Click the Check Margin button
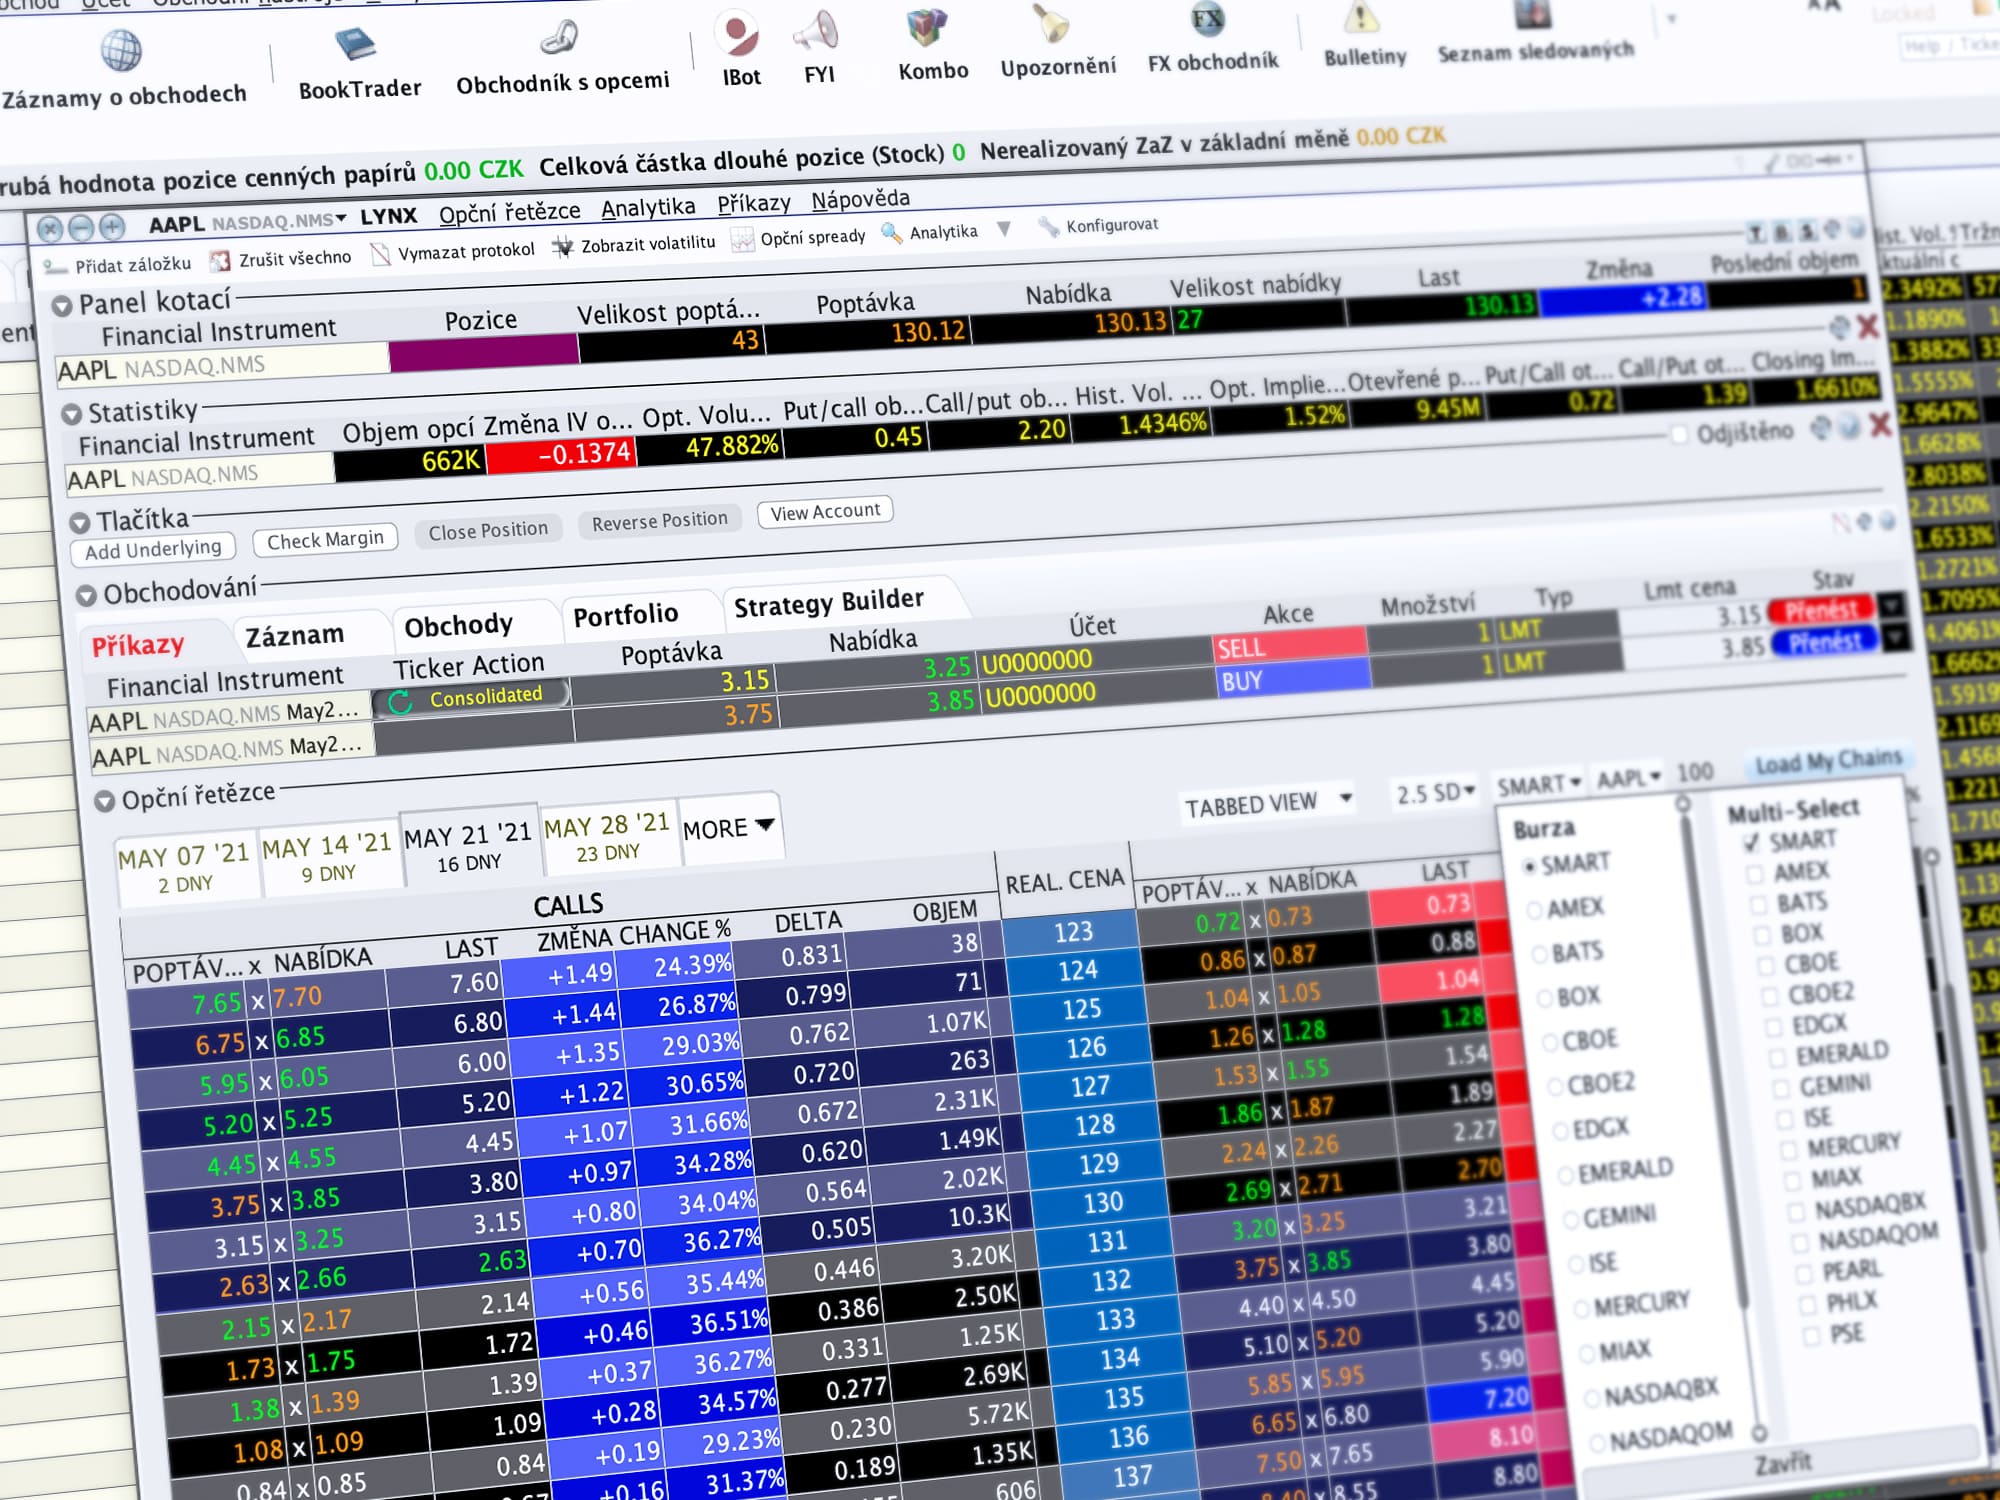The height and width of the screenshot is (1500, 2000). 325,540
